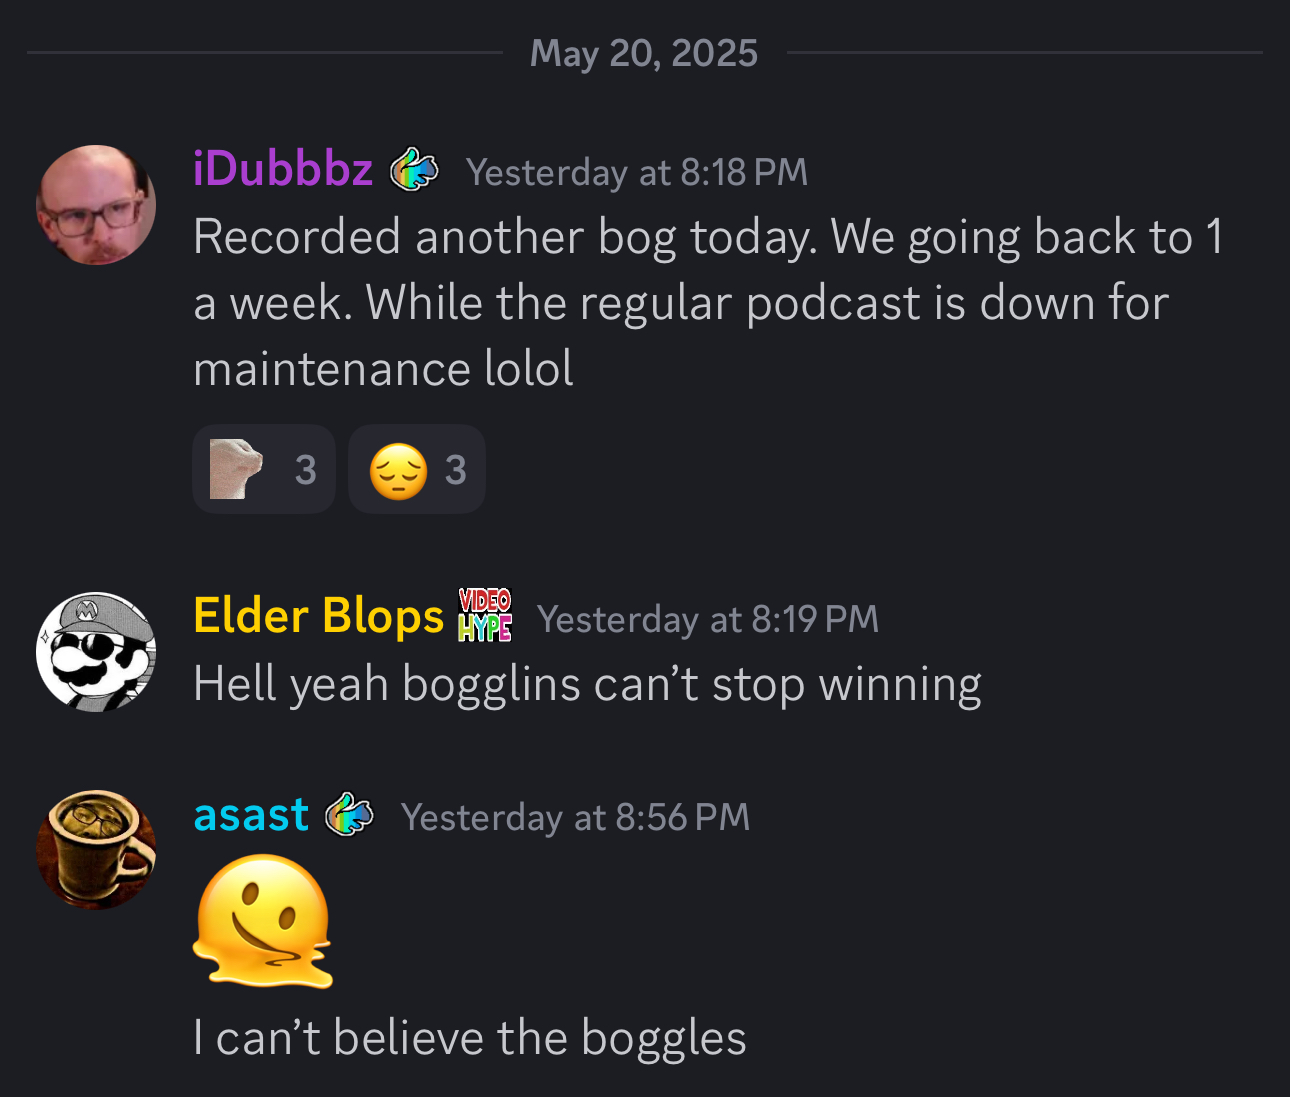This screenshot has width=1290, height=1097.
Task: Click the pensive face emoji reaction count
Action: 456,470
